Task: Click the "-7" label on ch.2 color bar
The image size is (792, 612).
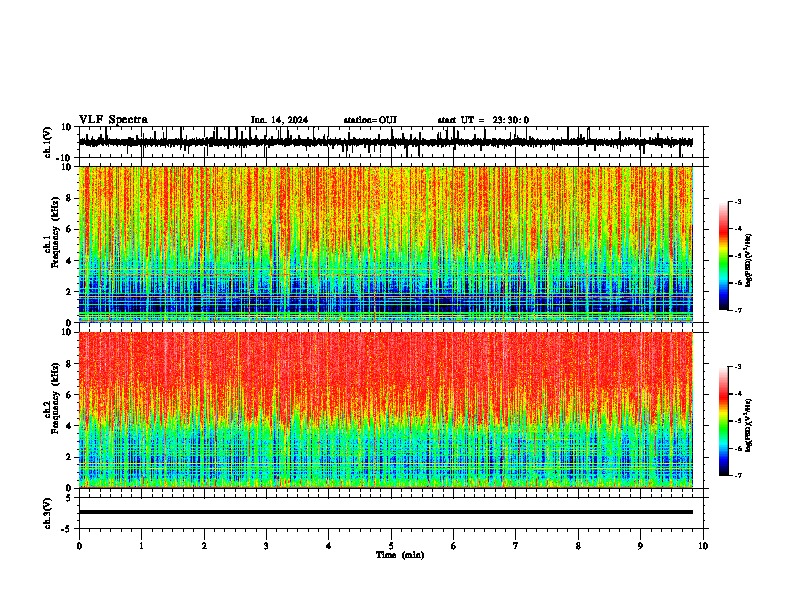Action: click(x=737, y=475)
